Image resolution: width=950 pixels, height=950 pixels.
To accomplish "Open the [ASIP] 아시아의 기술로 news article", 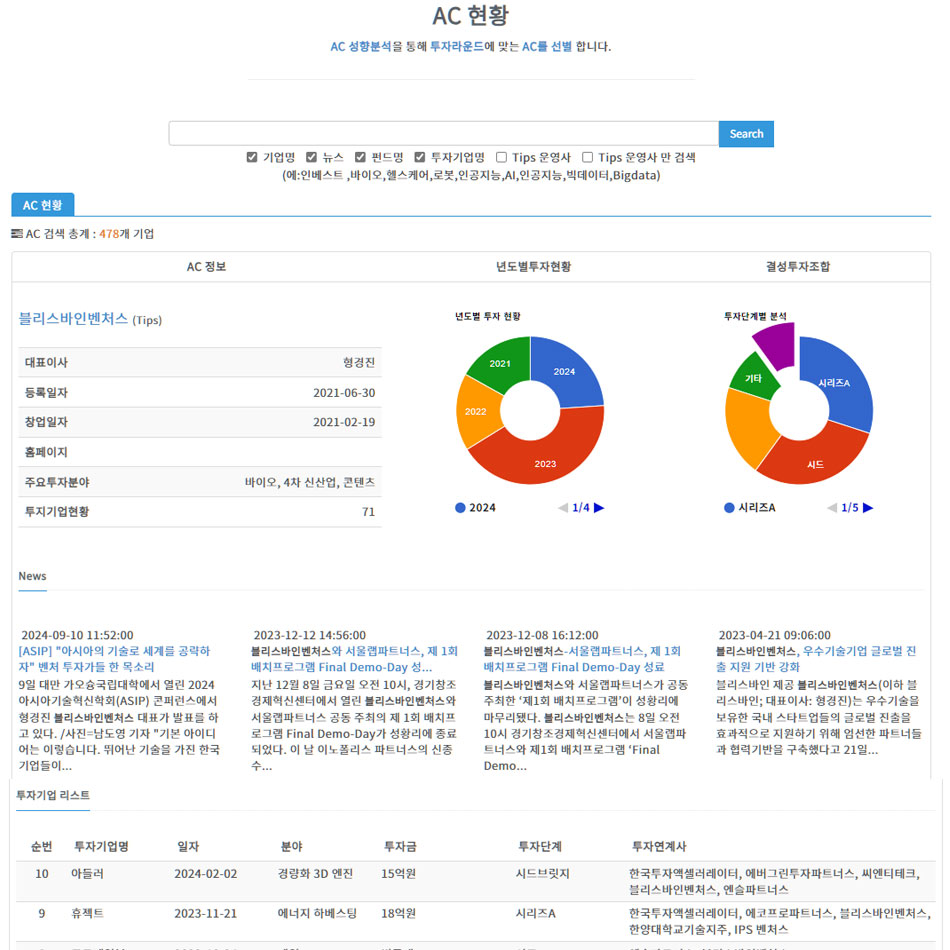I will pyautogui.click(x=115, y=659).
